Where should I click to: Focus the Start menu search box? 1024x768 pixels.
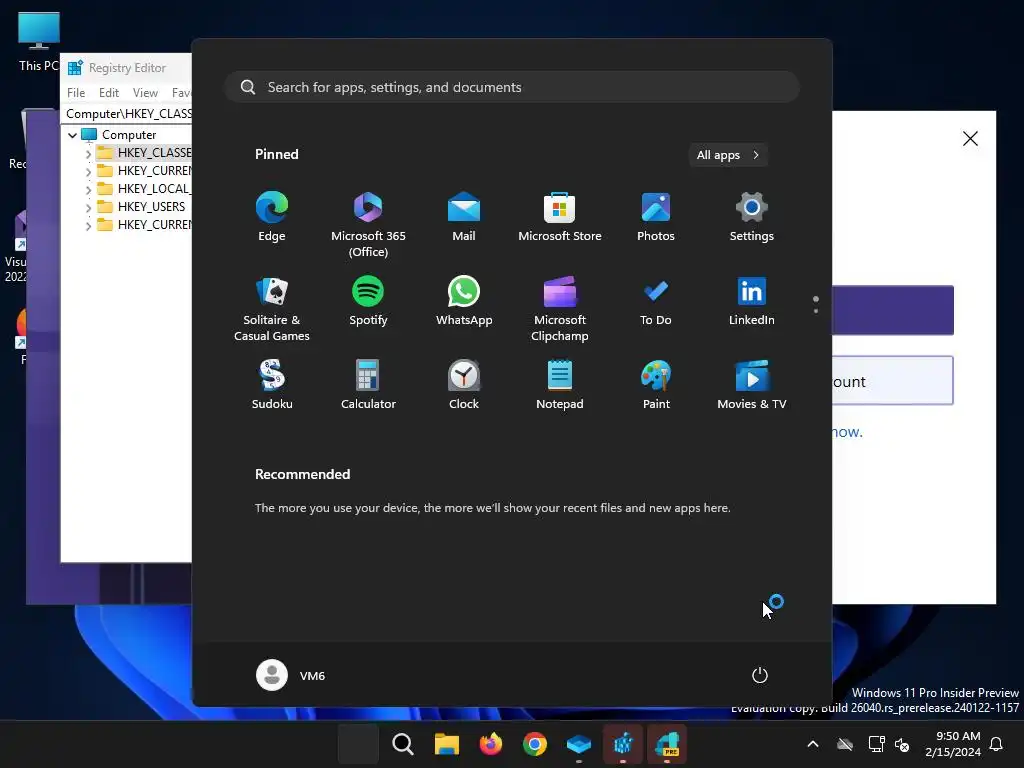pos(512,87)
